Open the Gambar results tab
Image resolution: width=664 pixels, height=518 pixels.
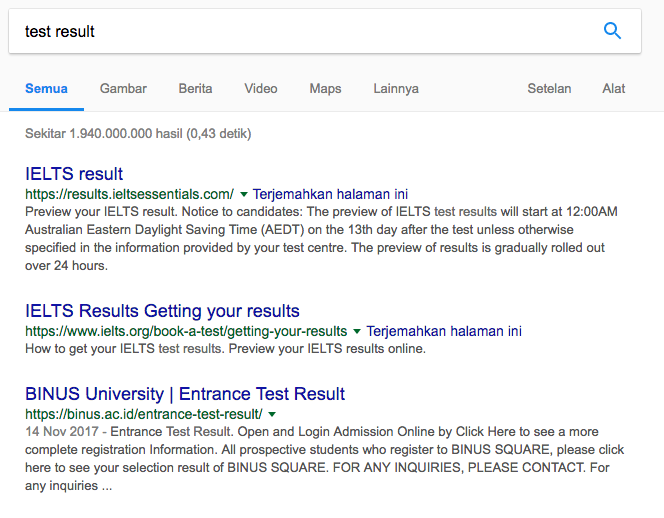coord(123,89)
